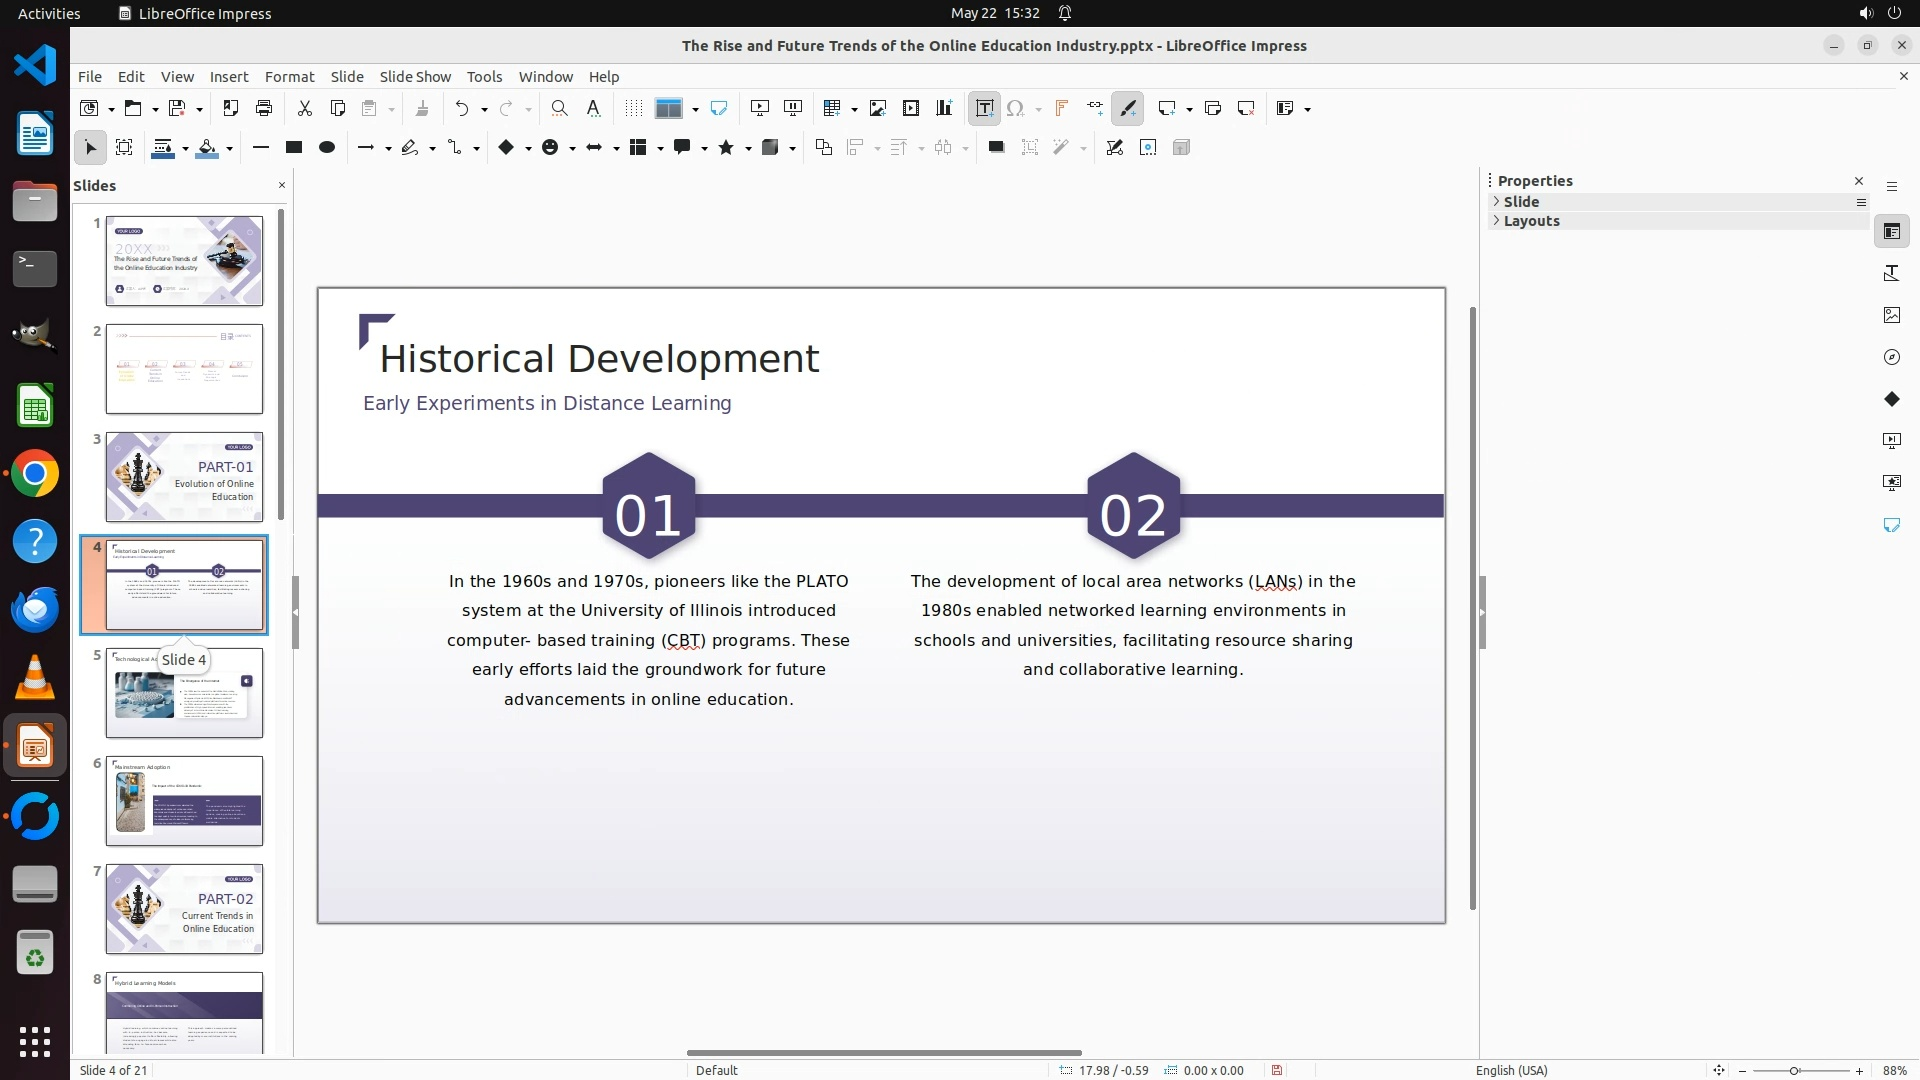Open the sidebar Gallery panel icon
The width and height of the screenshot is (1920, 1080).
tap(1891, 315)
